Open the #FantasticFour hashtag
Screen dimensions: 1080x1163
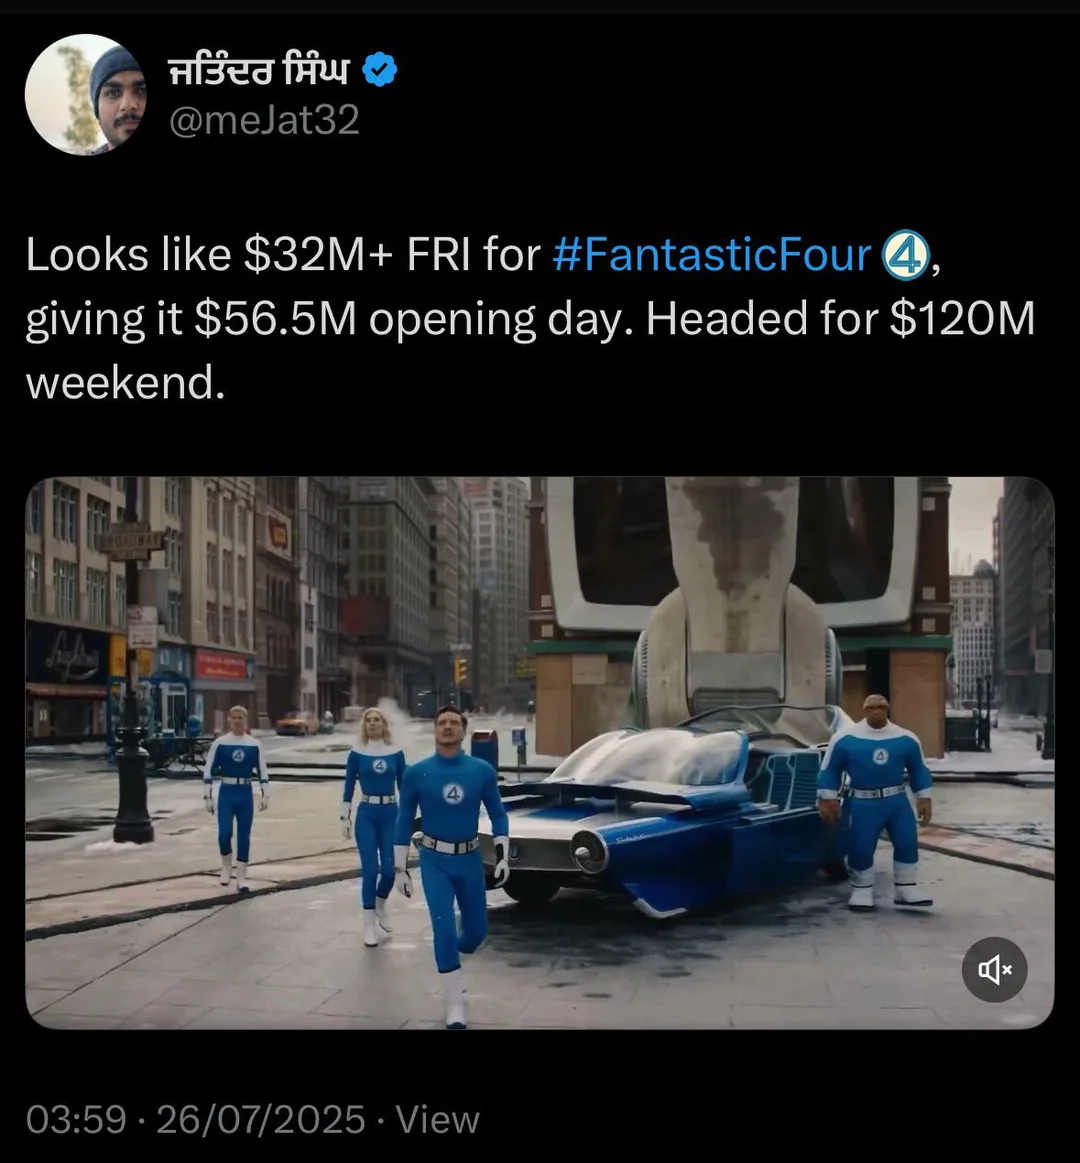click(x=712, y=255)
